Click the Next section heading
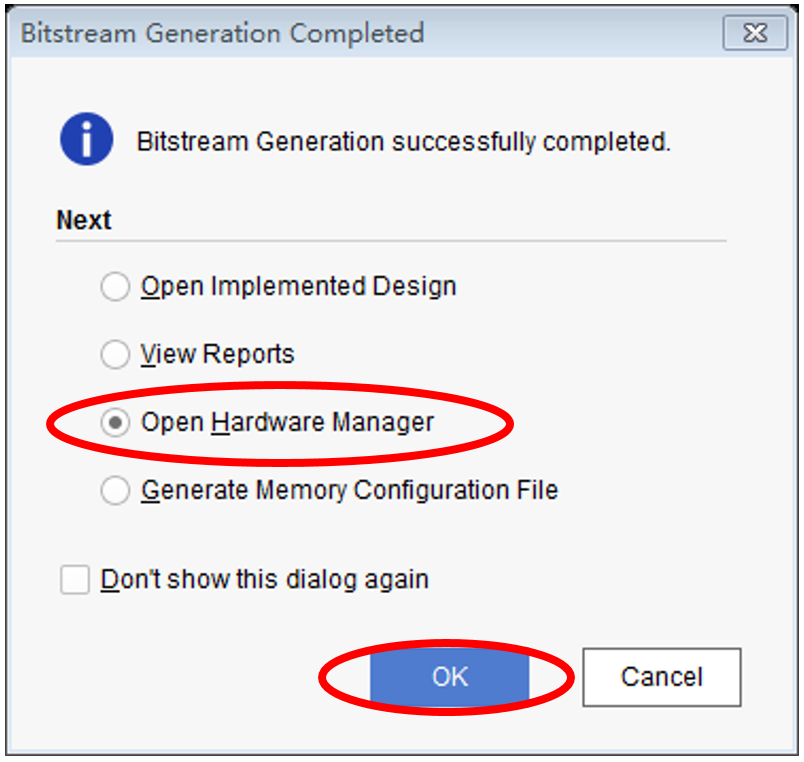 coord(84,220)
